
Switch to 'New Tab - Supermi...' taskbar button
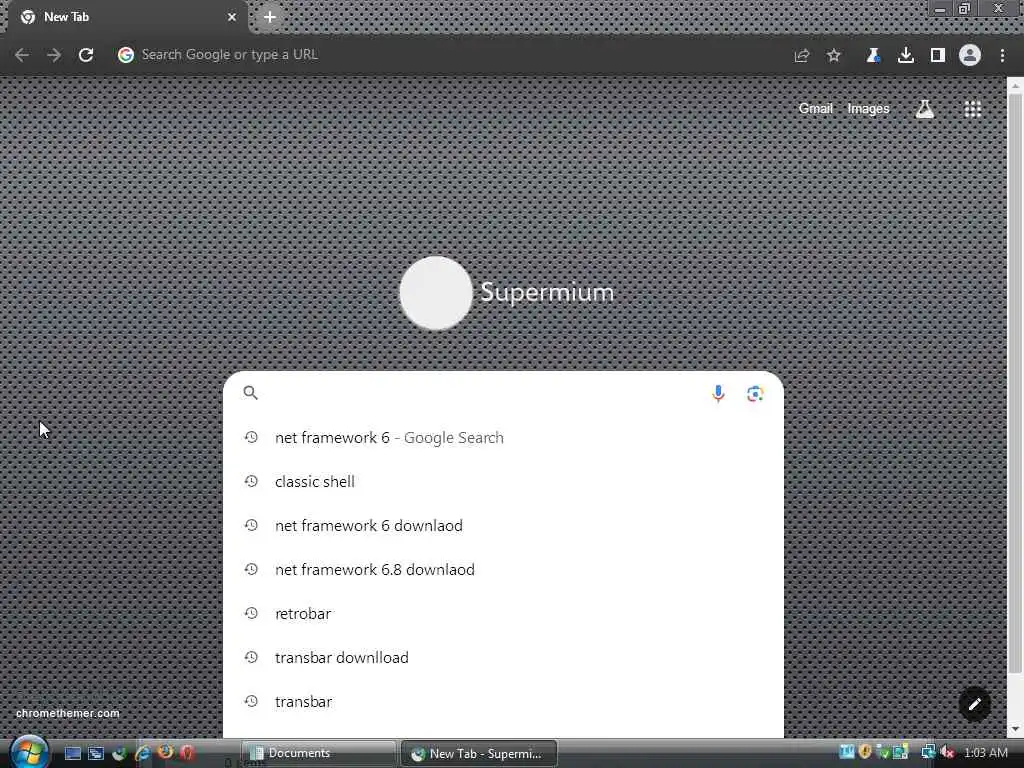479,754
